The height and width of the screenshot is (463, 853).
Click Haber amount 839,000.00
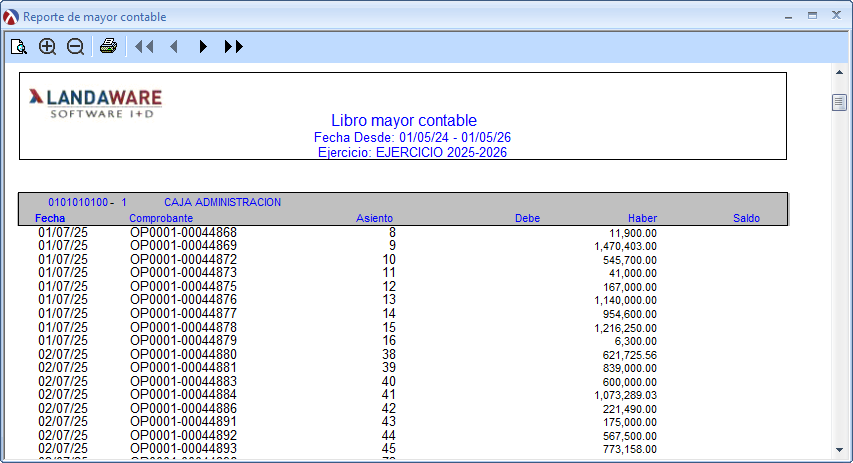click(630, 368)
